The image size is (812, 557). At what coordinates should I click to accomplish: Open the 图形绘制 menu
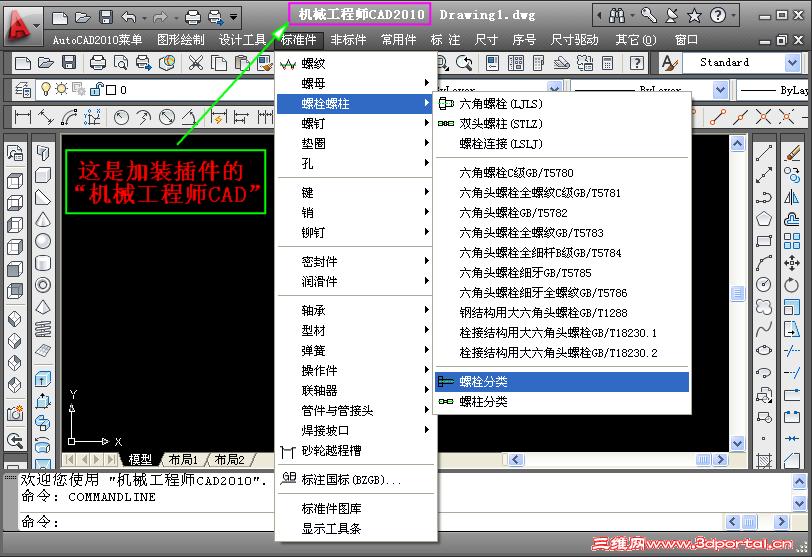pos(181,40)
